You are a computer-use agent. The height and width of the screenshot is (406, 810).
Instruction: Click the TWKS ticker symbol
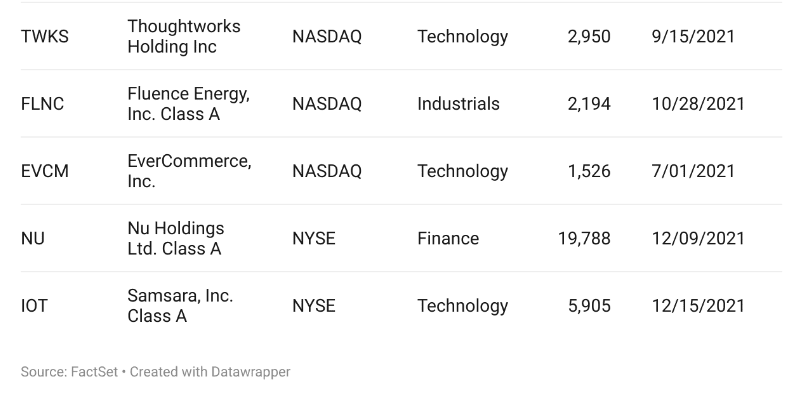pyautogui.click(x=44, y=37)
